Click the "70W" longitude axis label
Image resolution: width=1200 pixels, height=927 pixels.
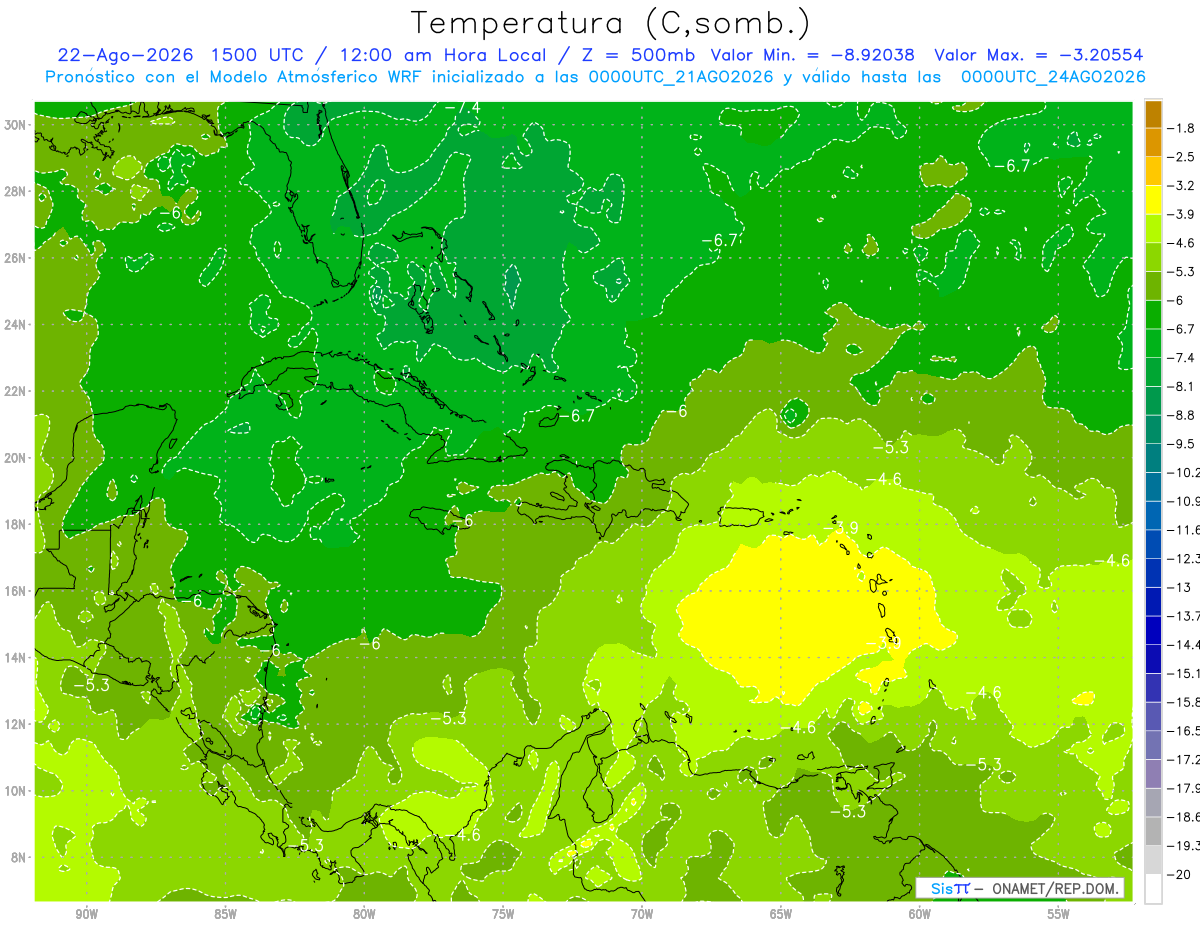pos(642,914)
